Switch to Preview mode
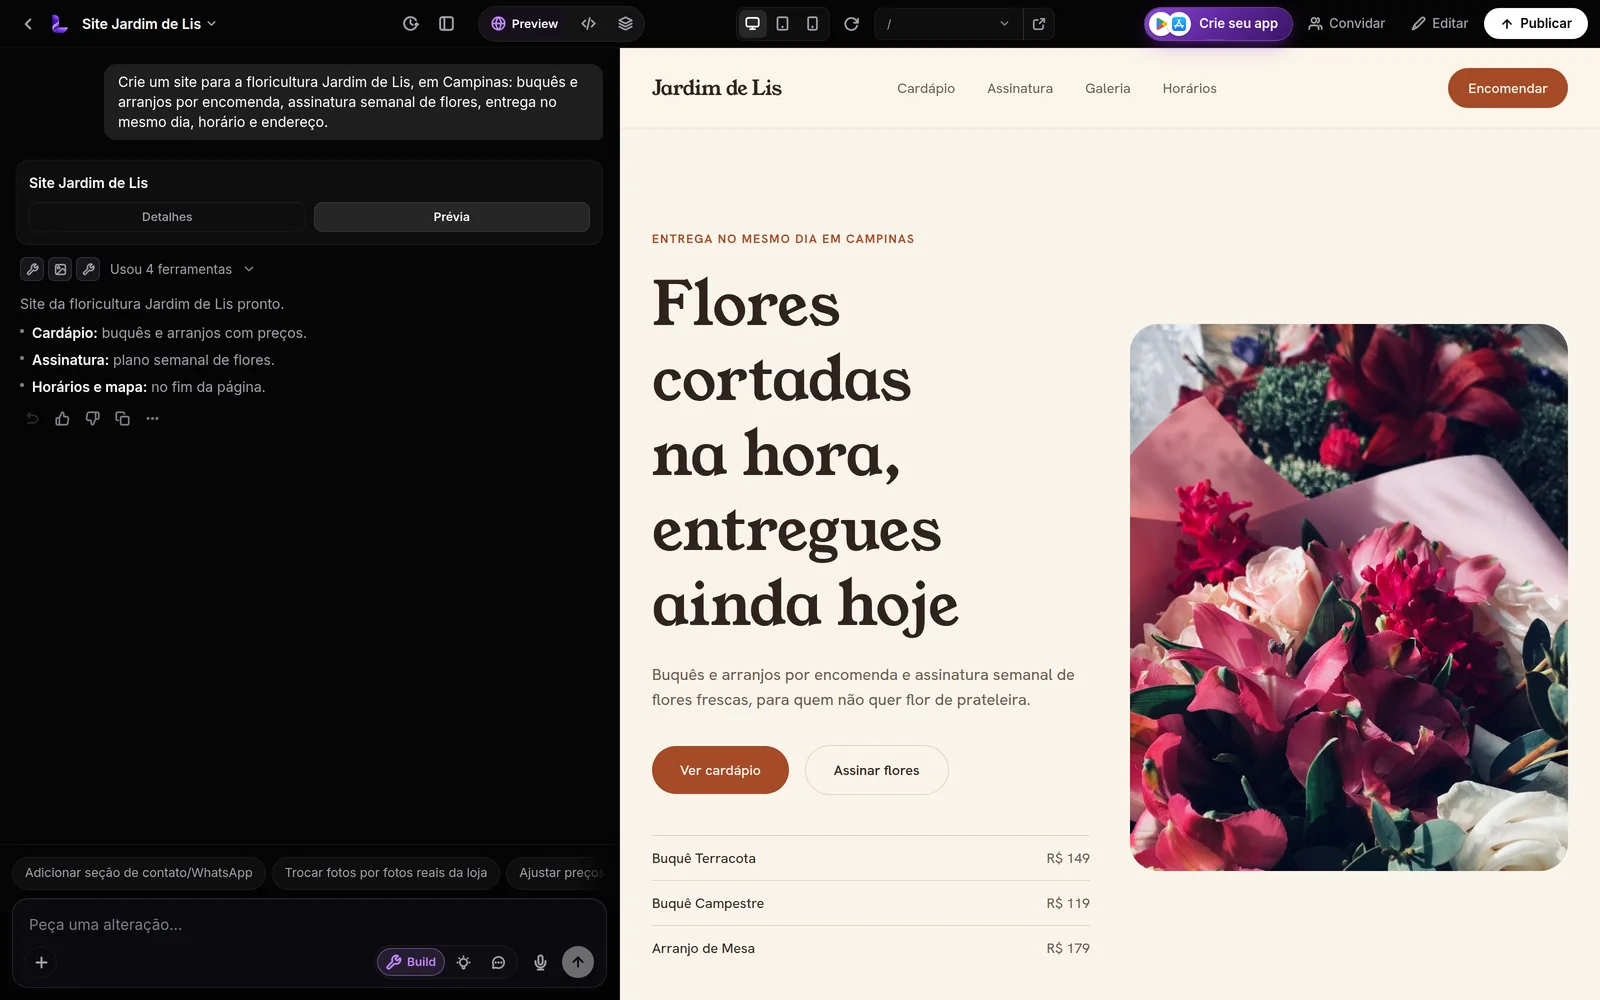Screen dimensions: 1600x1000 pos(525,24)
